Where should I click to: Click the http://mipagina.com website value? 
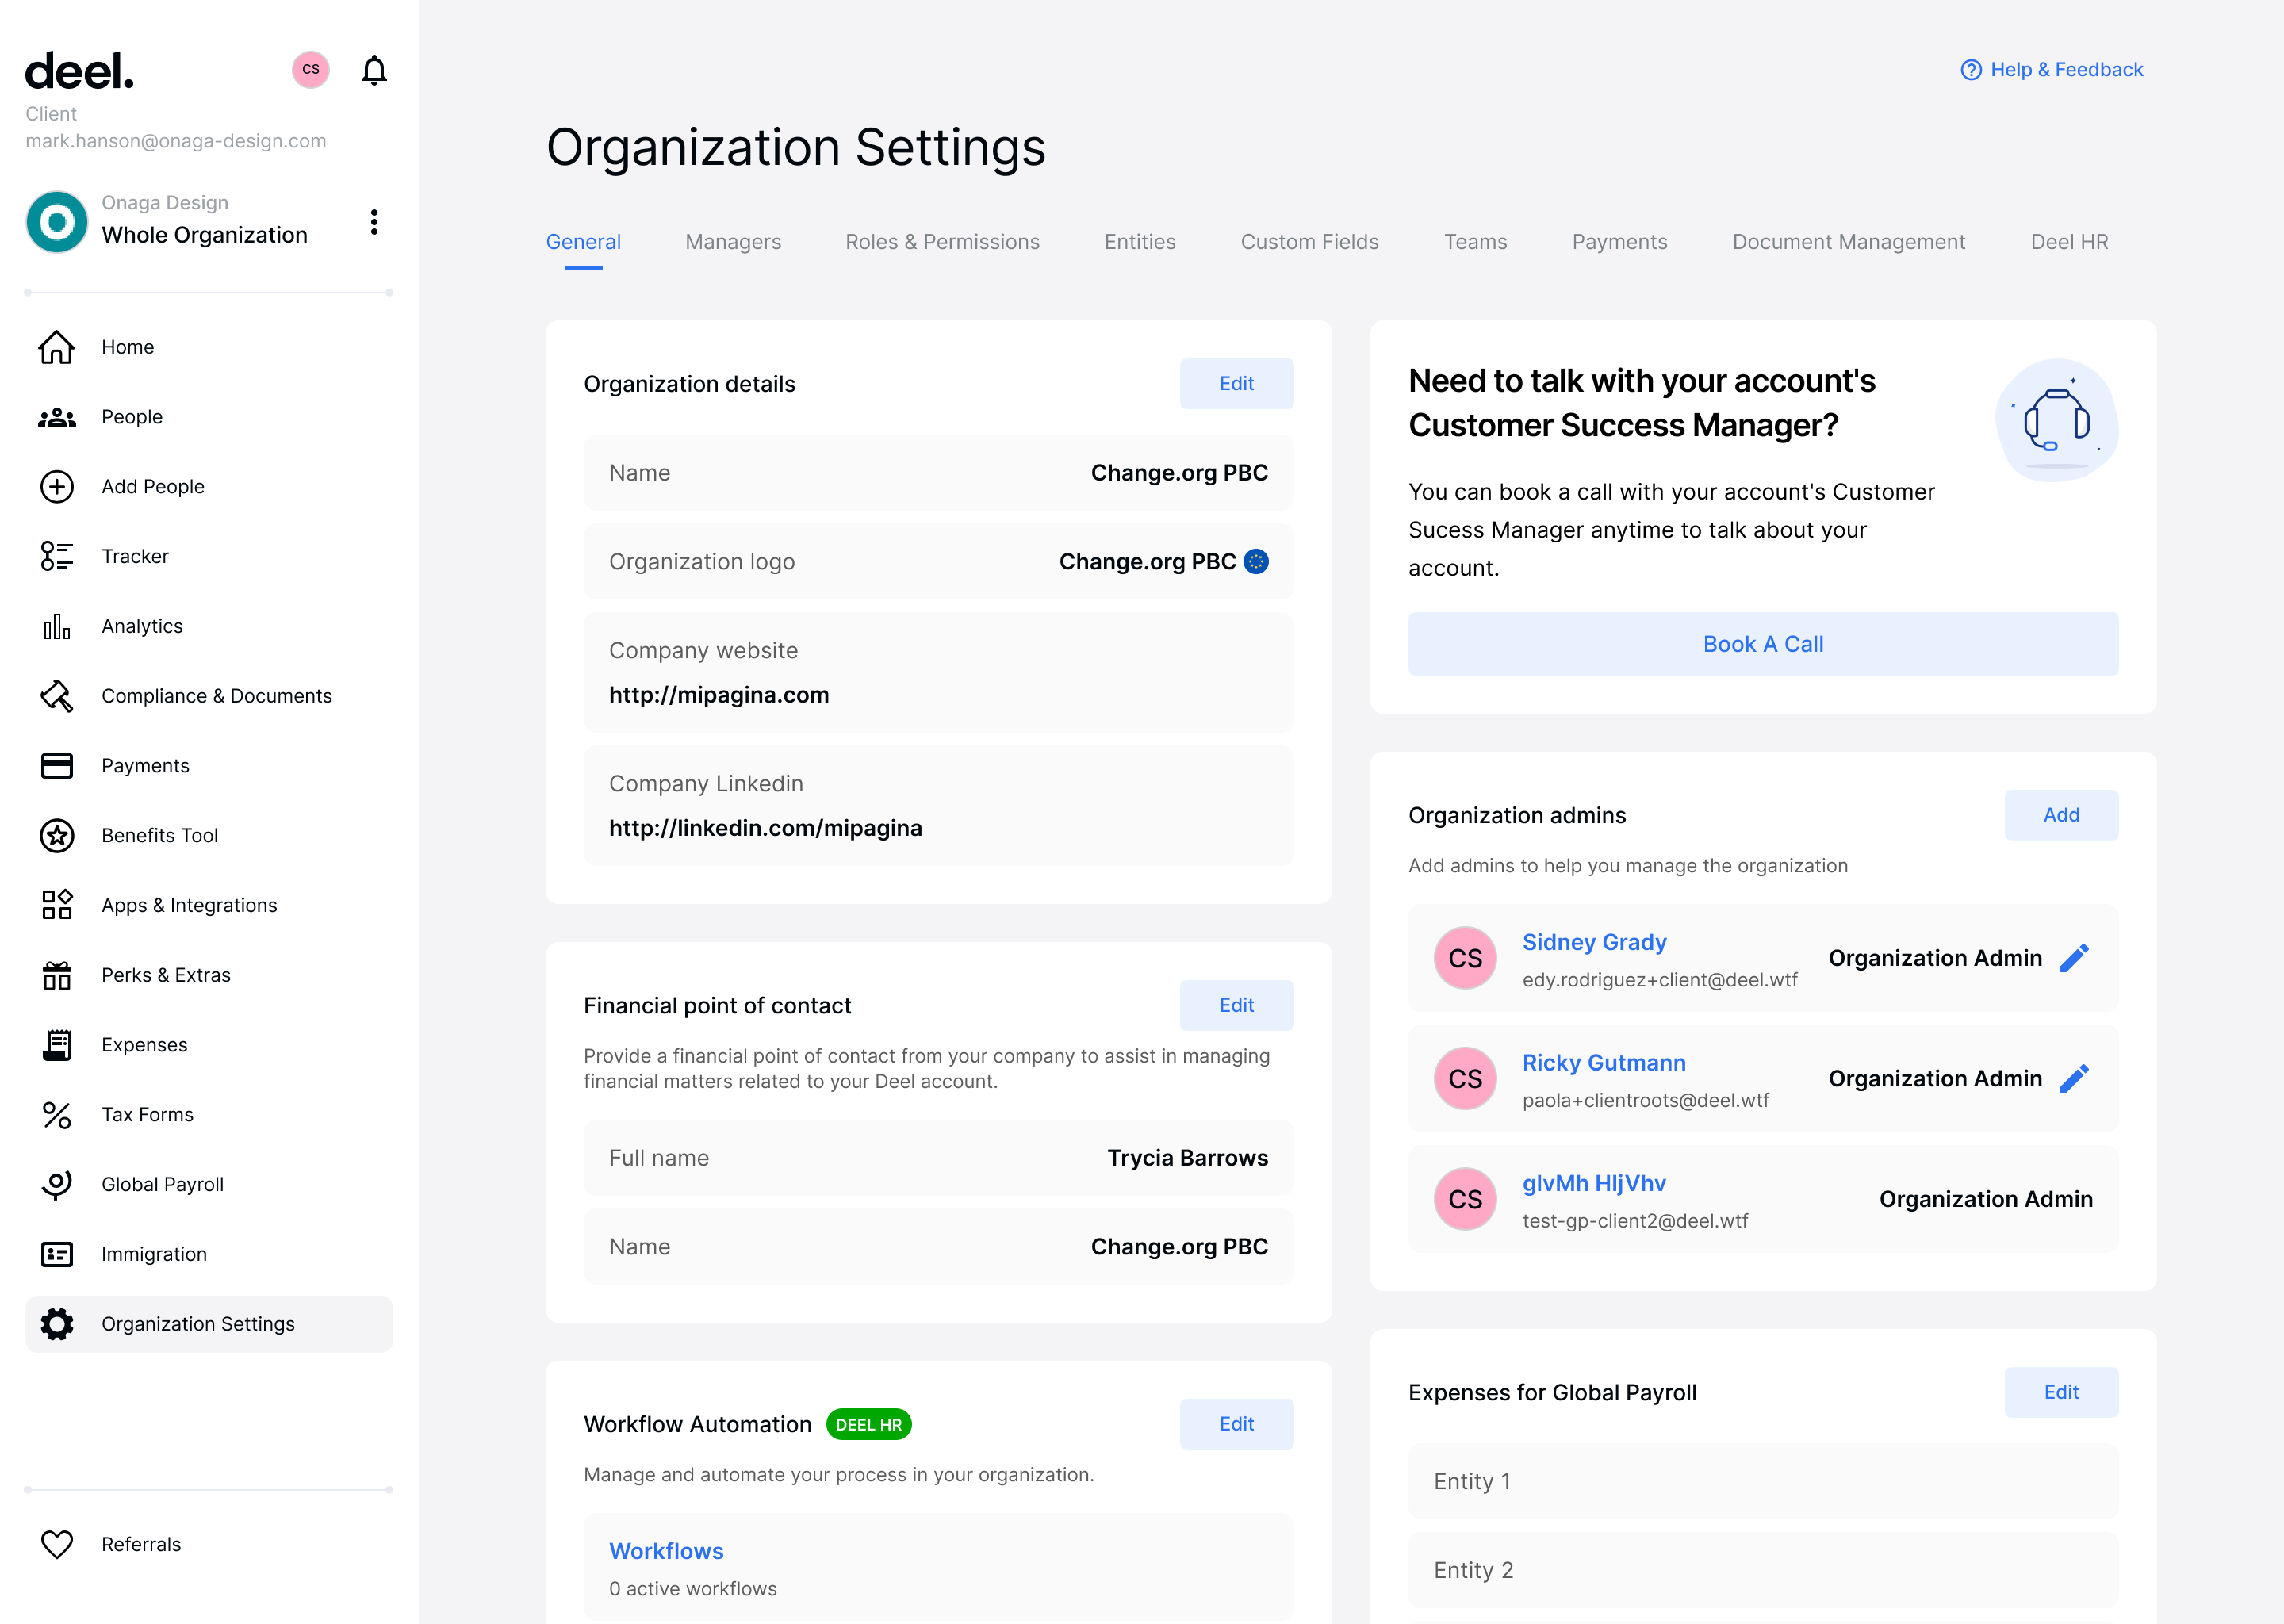[719, 695]
